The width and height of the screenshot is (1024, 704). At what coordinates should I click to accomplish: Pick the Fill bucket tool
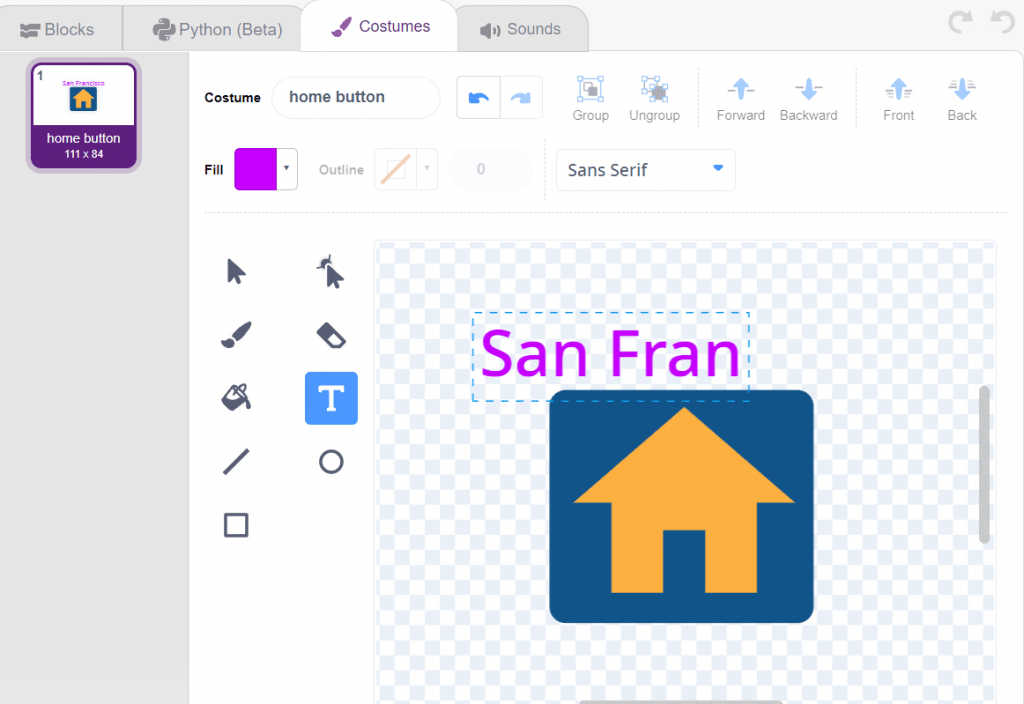pyautogui.click(x=236, y=398)
